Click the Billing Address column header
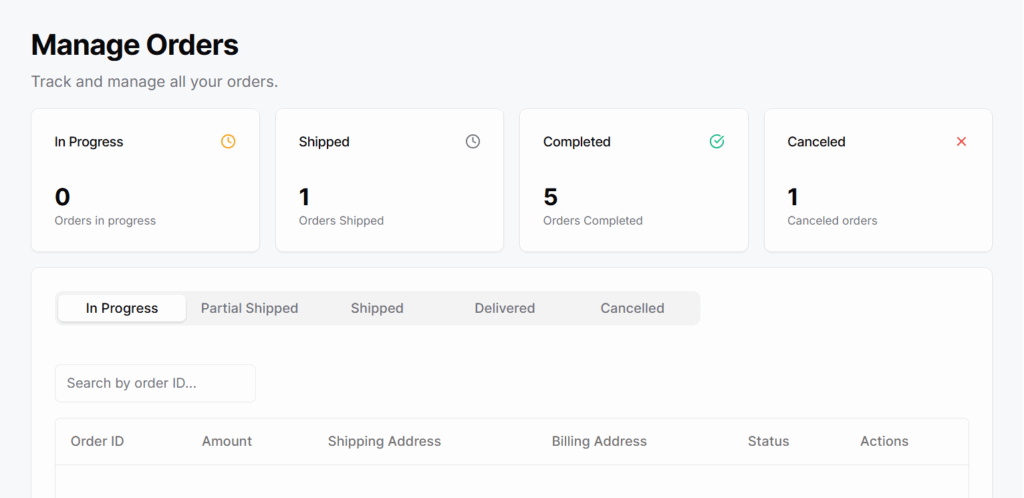 coord(599,441)
